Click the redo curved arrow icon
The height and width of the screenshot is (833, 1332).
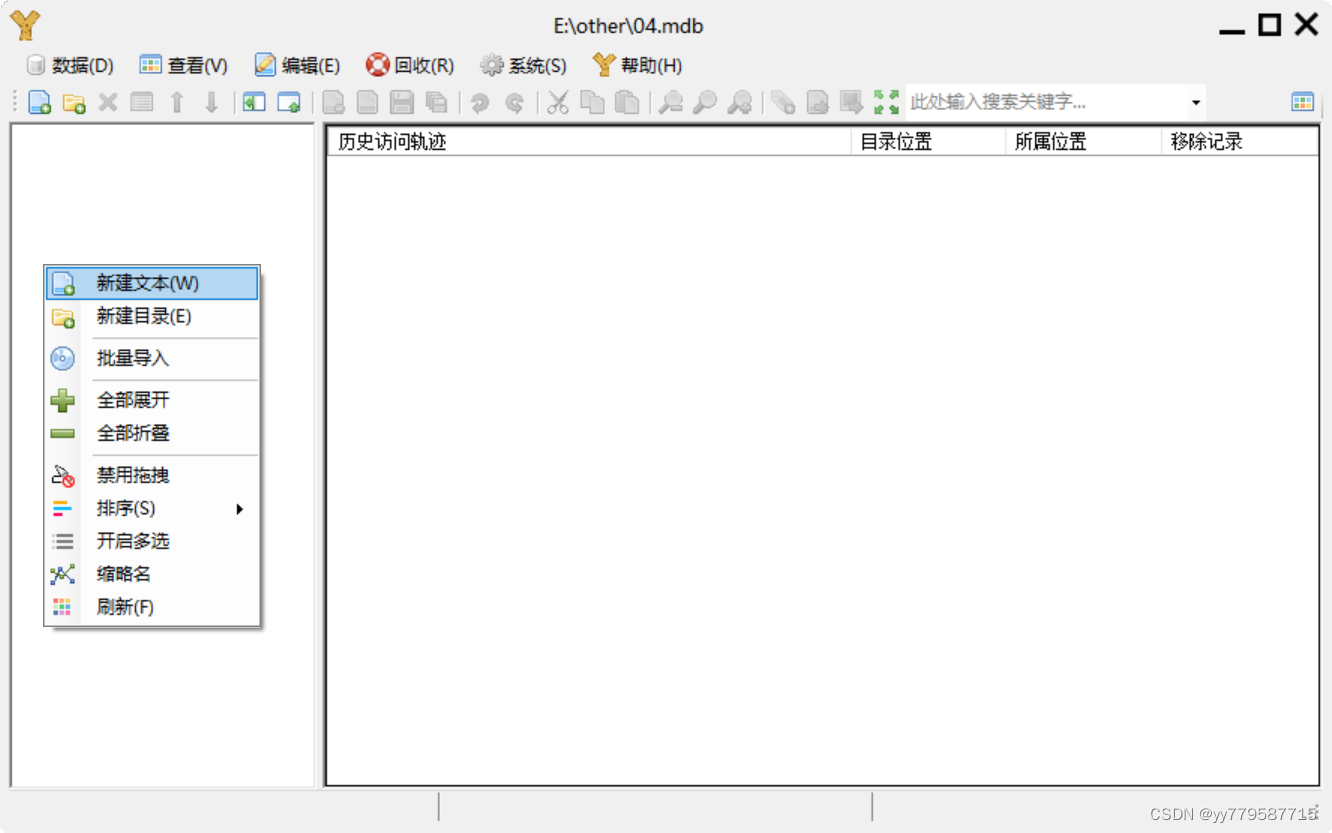tap(514, 102)
